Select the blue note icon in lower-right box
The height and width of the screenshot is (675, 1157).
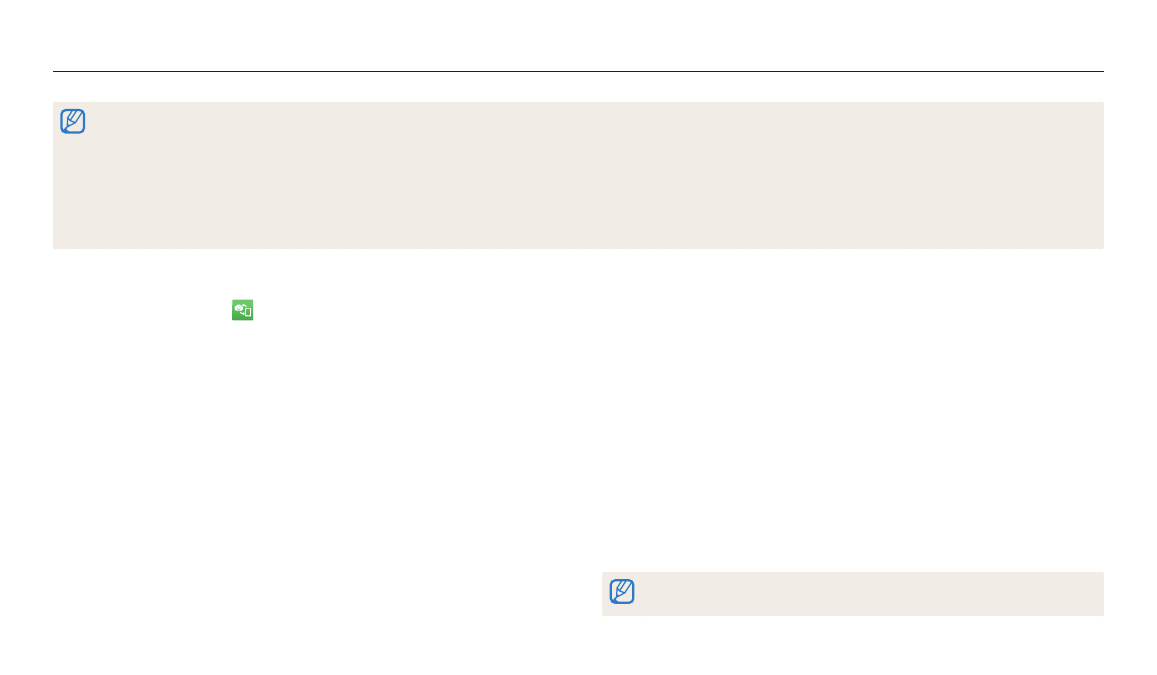pos(621,591)
